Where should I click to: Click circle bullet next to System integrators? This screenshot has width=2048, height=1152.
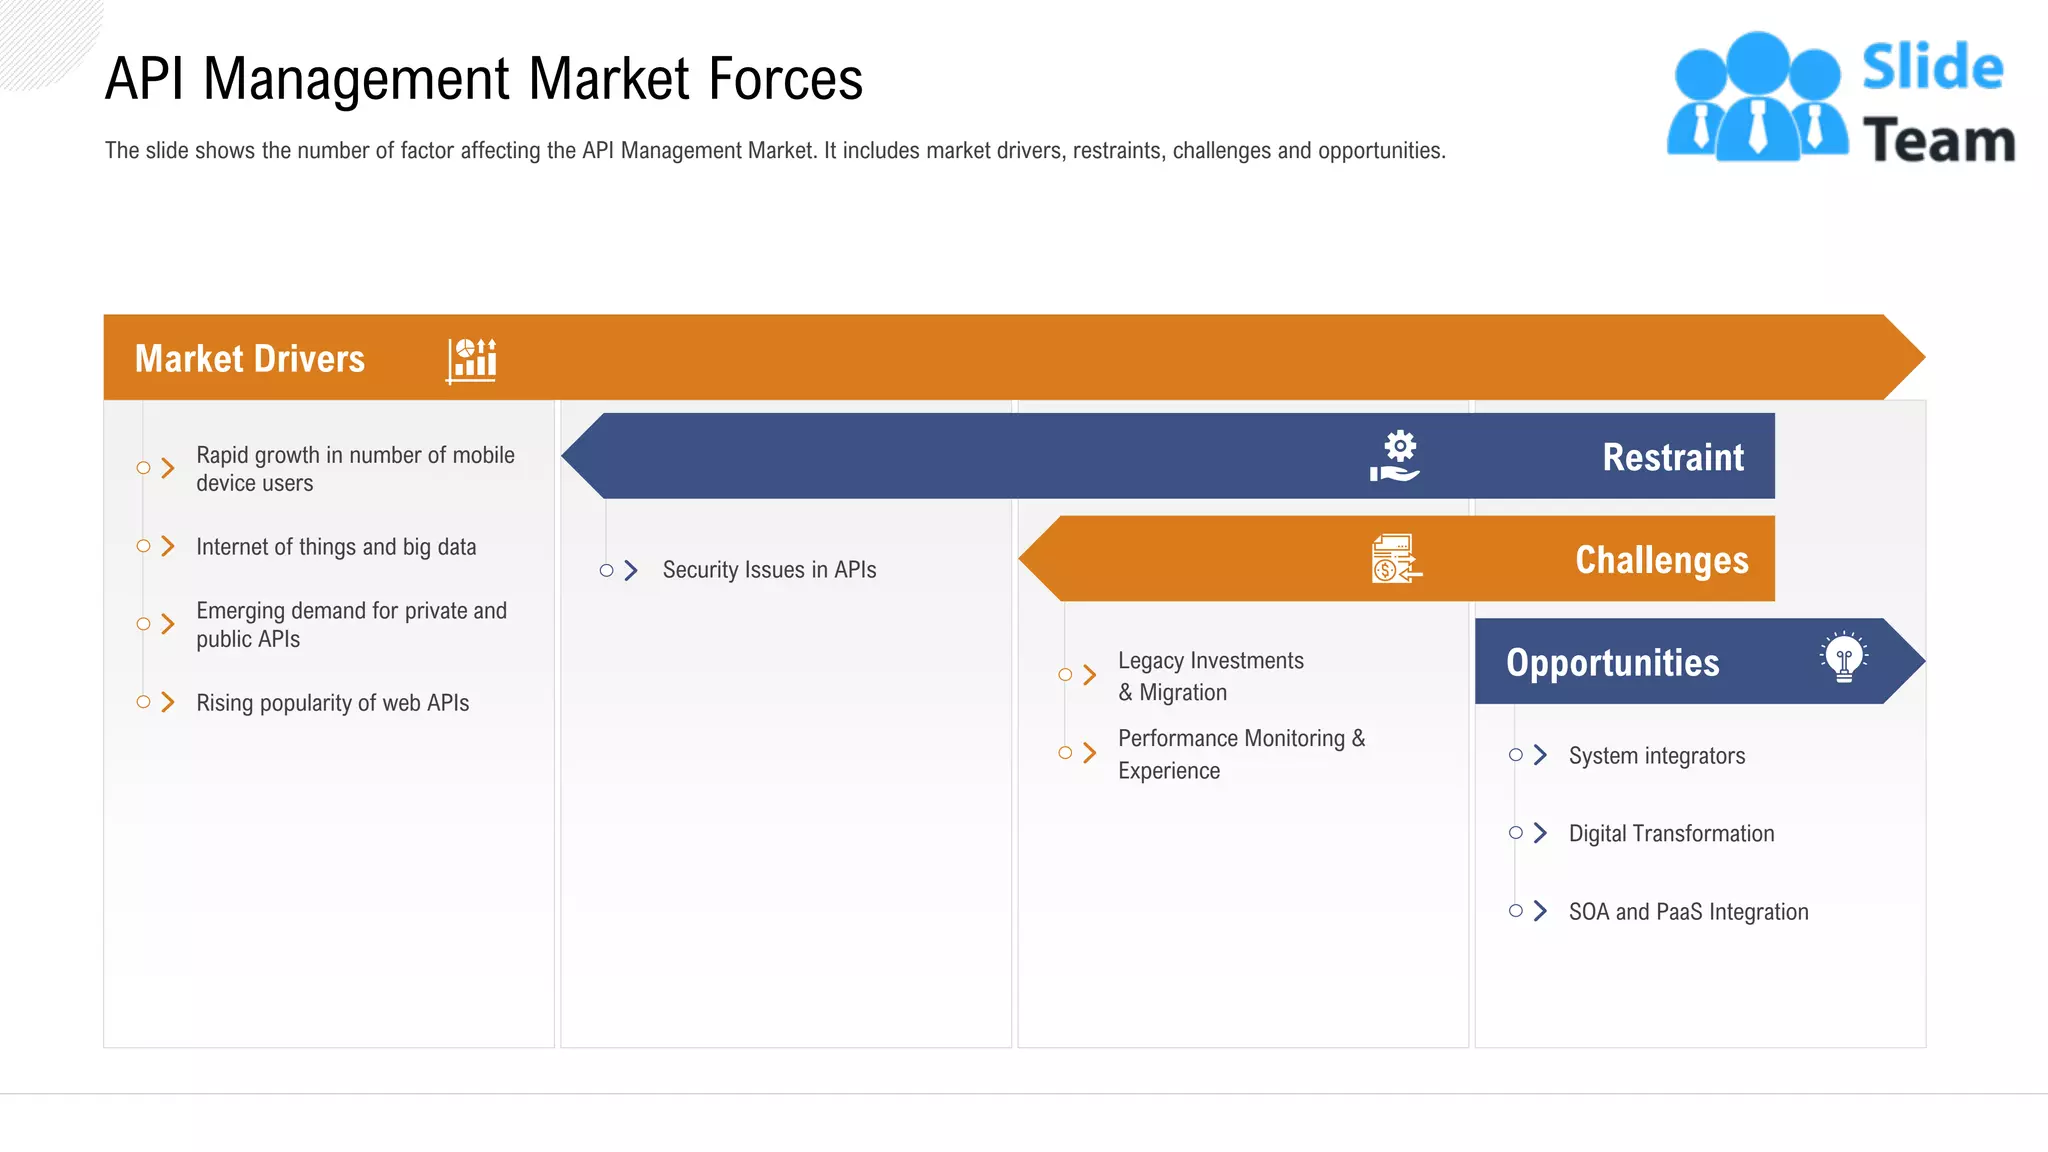coord(1516,755)
